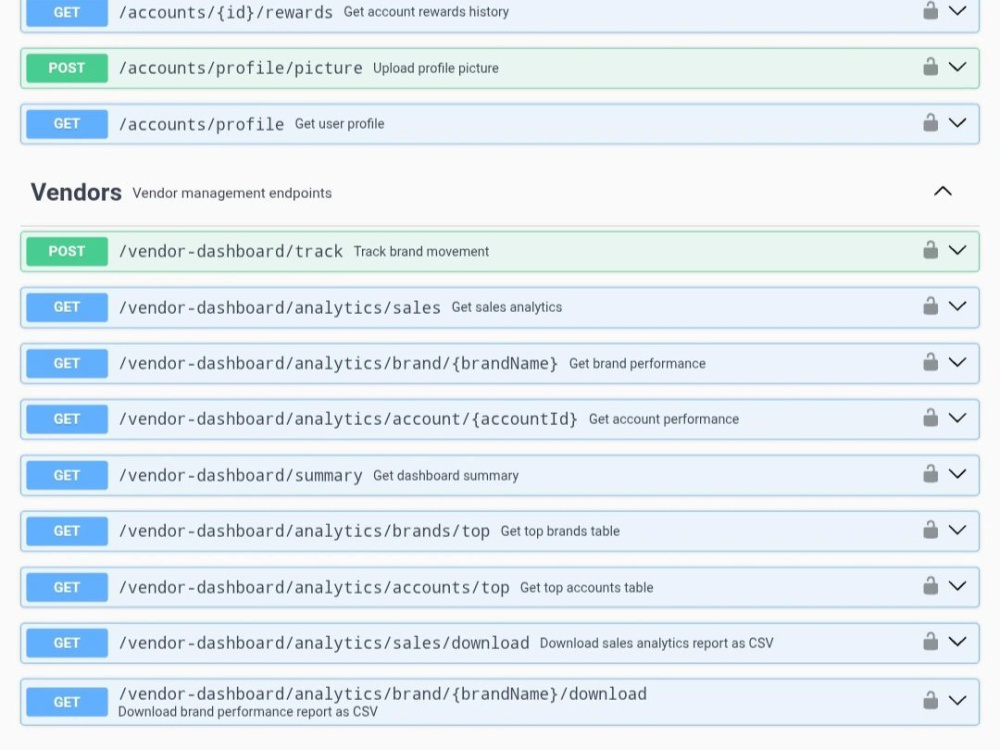This screenshot has width=1000, height=750.
Task: Click GET badge of /vendor-dashboard/summary
Action: pos(67,475)
